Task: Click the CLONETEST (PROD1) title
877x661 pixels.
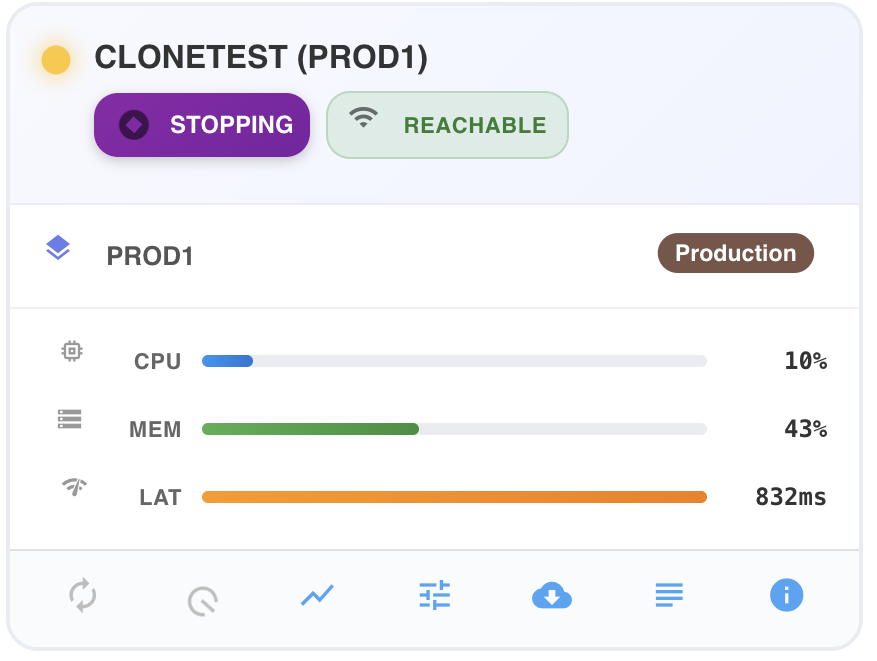Action: pos(261,58)
